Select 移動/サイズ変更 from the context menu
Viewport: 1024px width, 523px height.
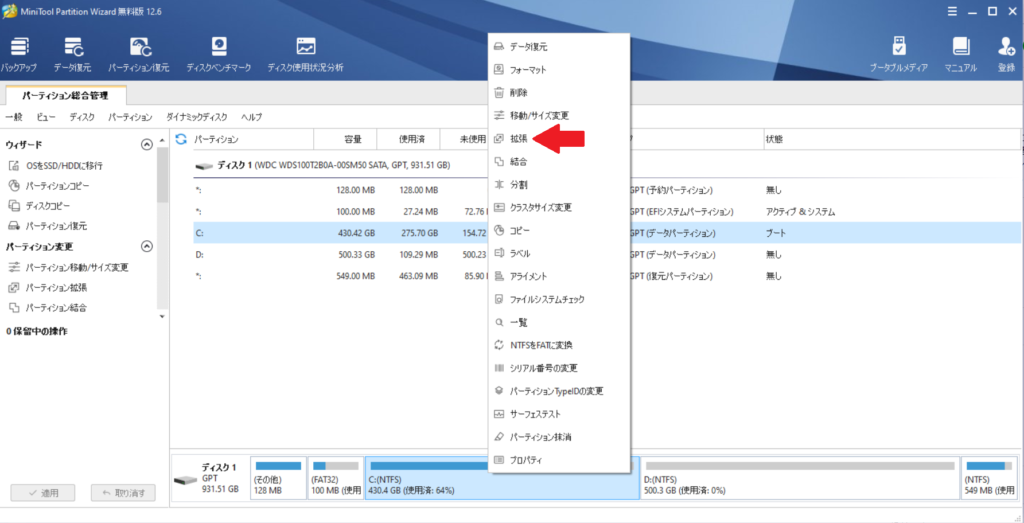coord(558,116)
